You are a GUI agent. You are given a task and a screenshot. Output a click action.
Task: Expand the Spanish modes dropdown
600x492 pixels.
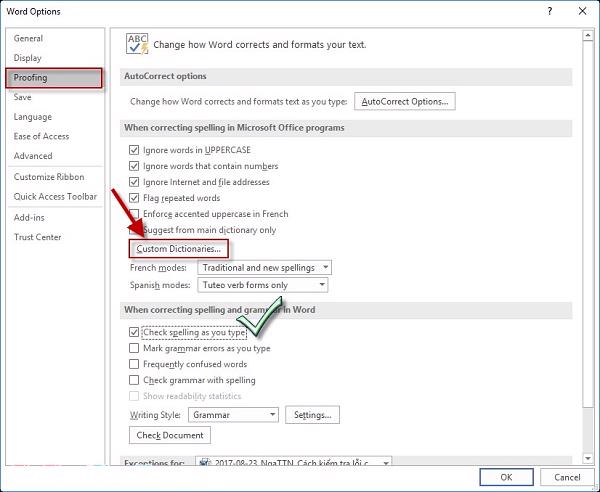[264, 285]
